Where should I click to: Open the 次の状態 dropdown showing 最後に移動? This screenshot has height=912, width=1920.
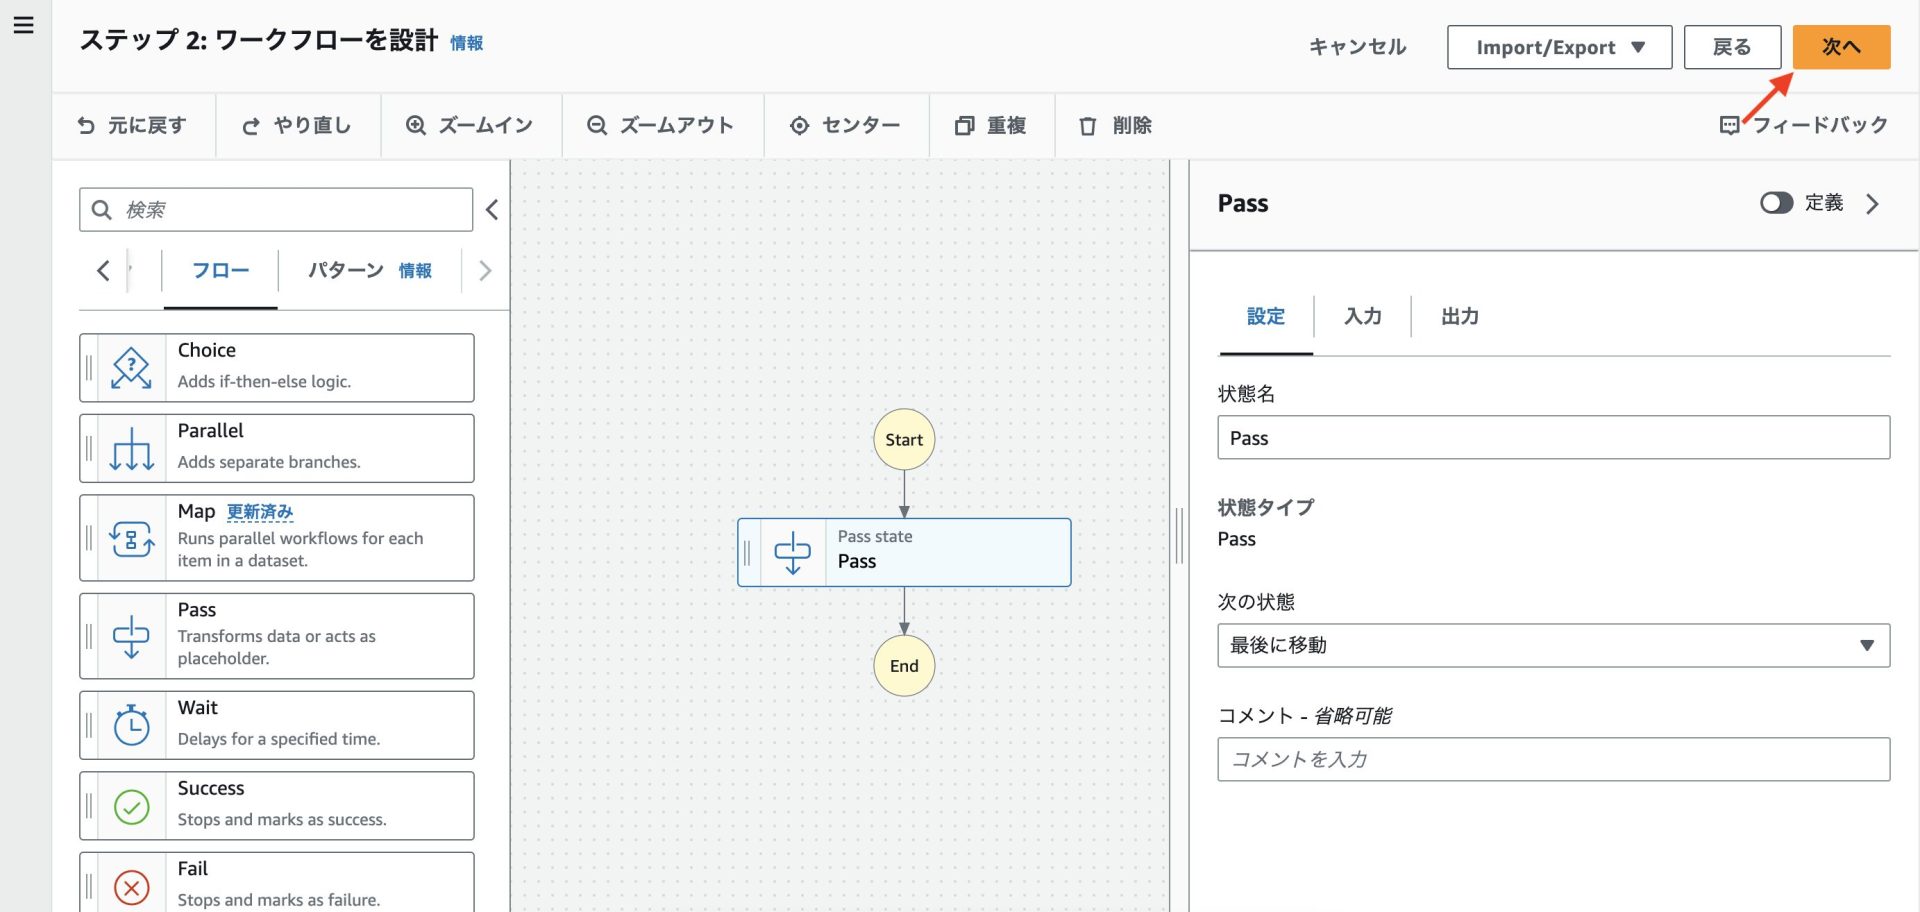(x=1552, y=645)
